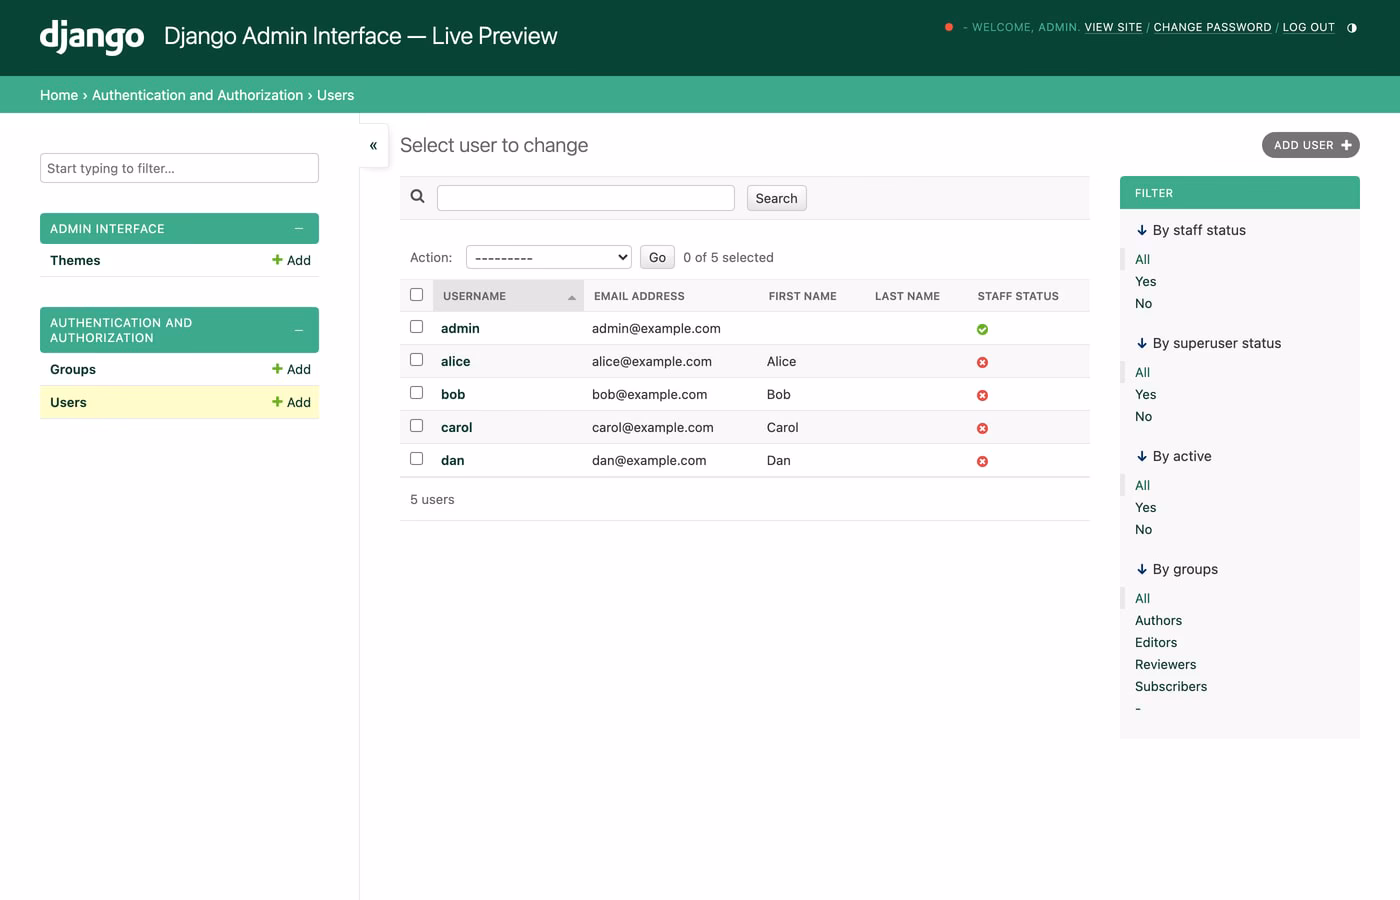Filter staff status by No
Image resolution: width=1400 pixels, height=900 pixels.
(x=1143, y=303)
